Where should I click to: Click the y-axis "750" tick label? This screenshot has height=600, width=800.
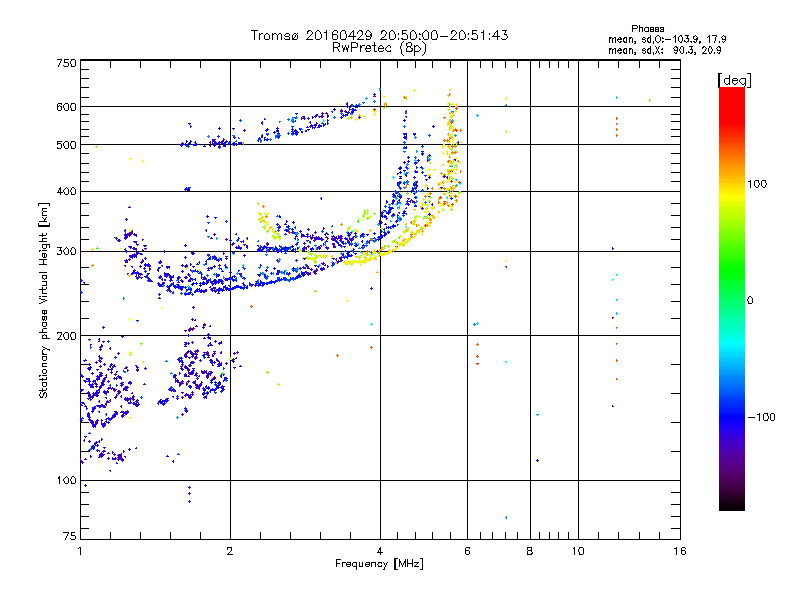(x=66, y=63)
